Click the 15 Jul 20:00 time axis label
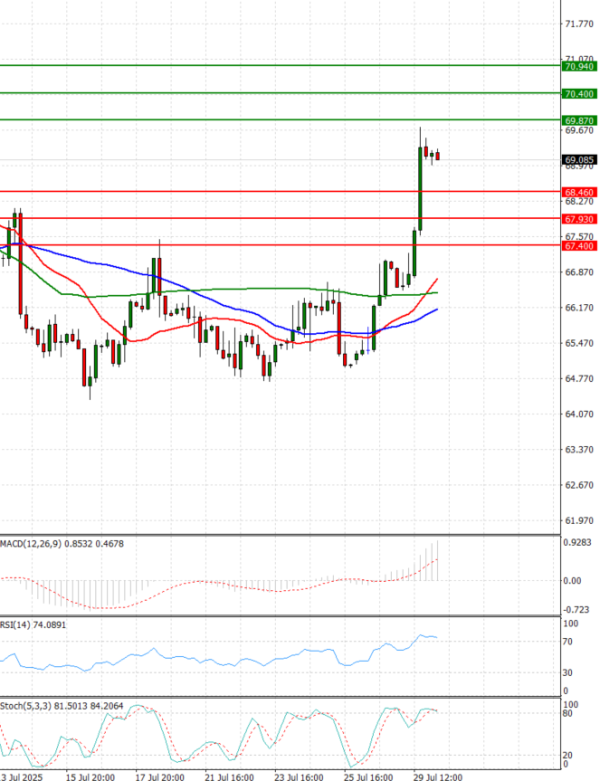 [x=90, y=777]
